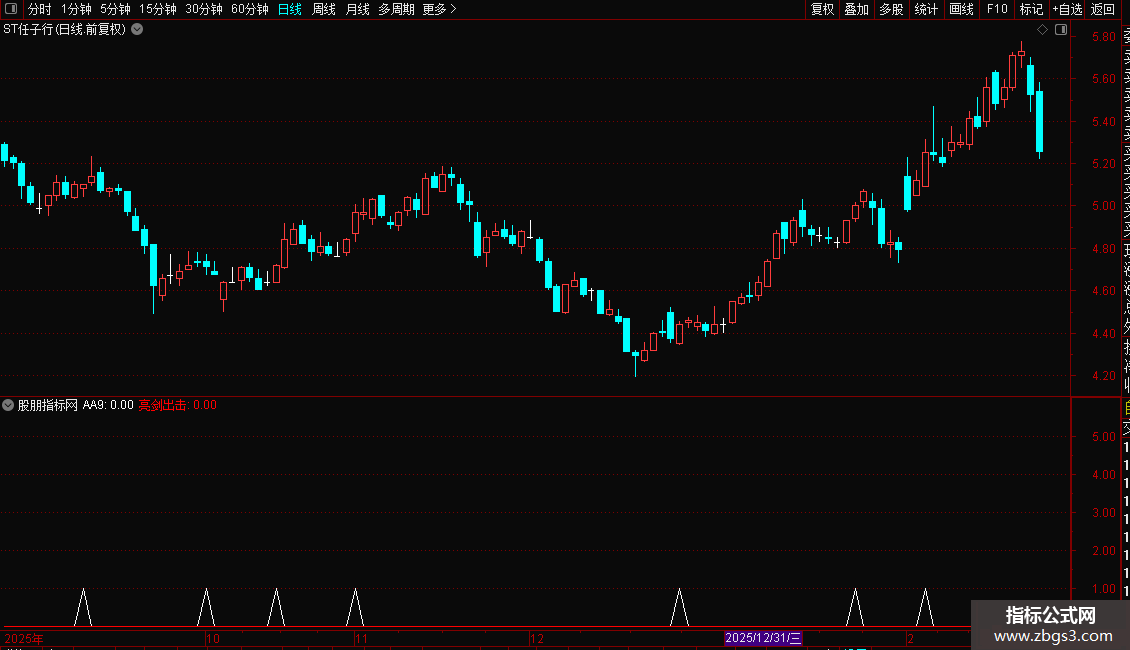Switch to 月线 monthly chart

tap(357, 9)
